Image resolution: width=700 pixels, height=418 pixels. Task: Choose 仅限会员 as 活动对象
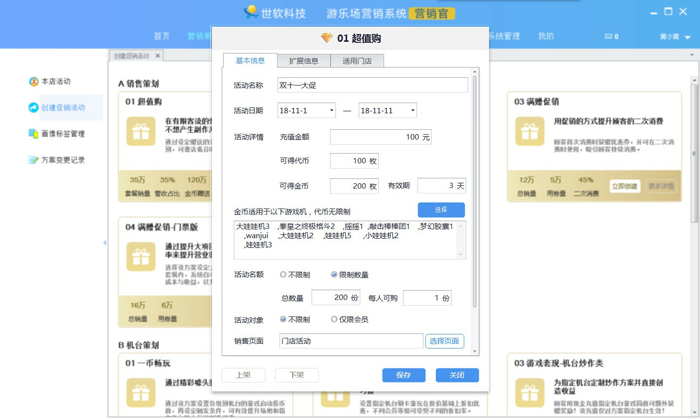[334, 320]
